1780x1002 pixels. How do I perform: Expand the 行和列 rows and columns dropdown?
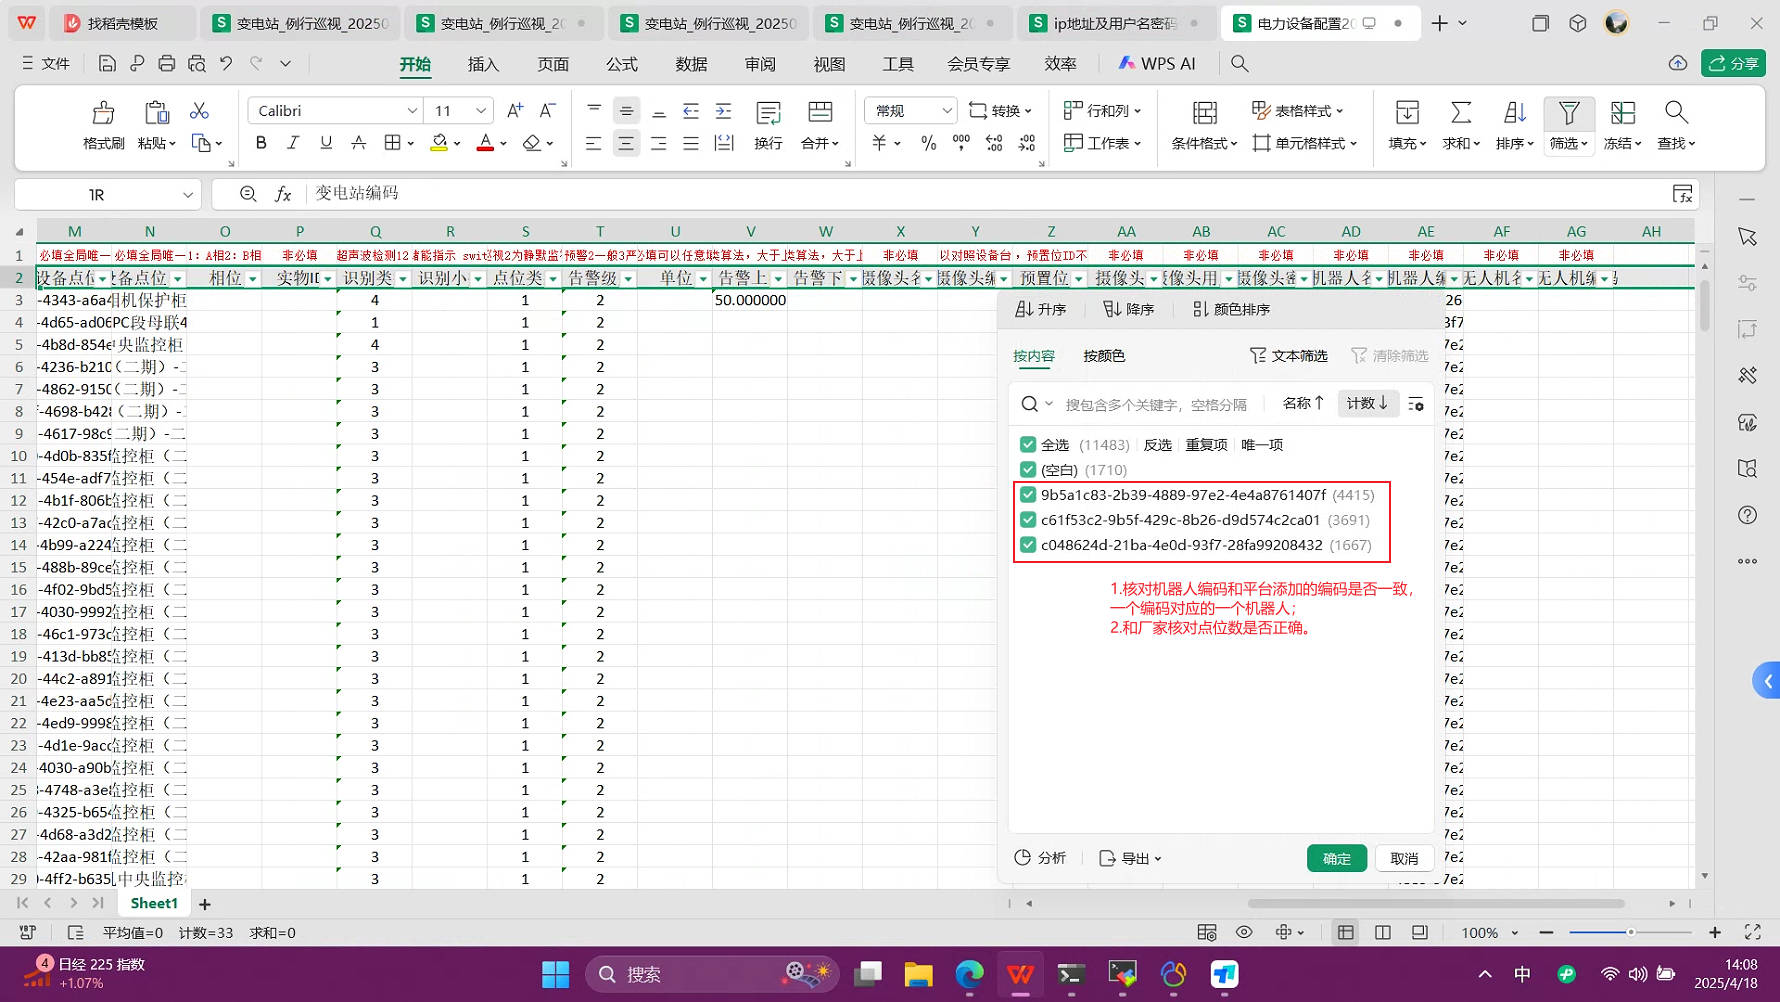pos(1102,110)
